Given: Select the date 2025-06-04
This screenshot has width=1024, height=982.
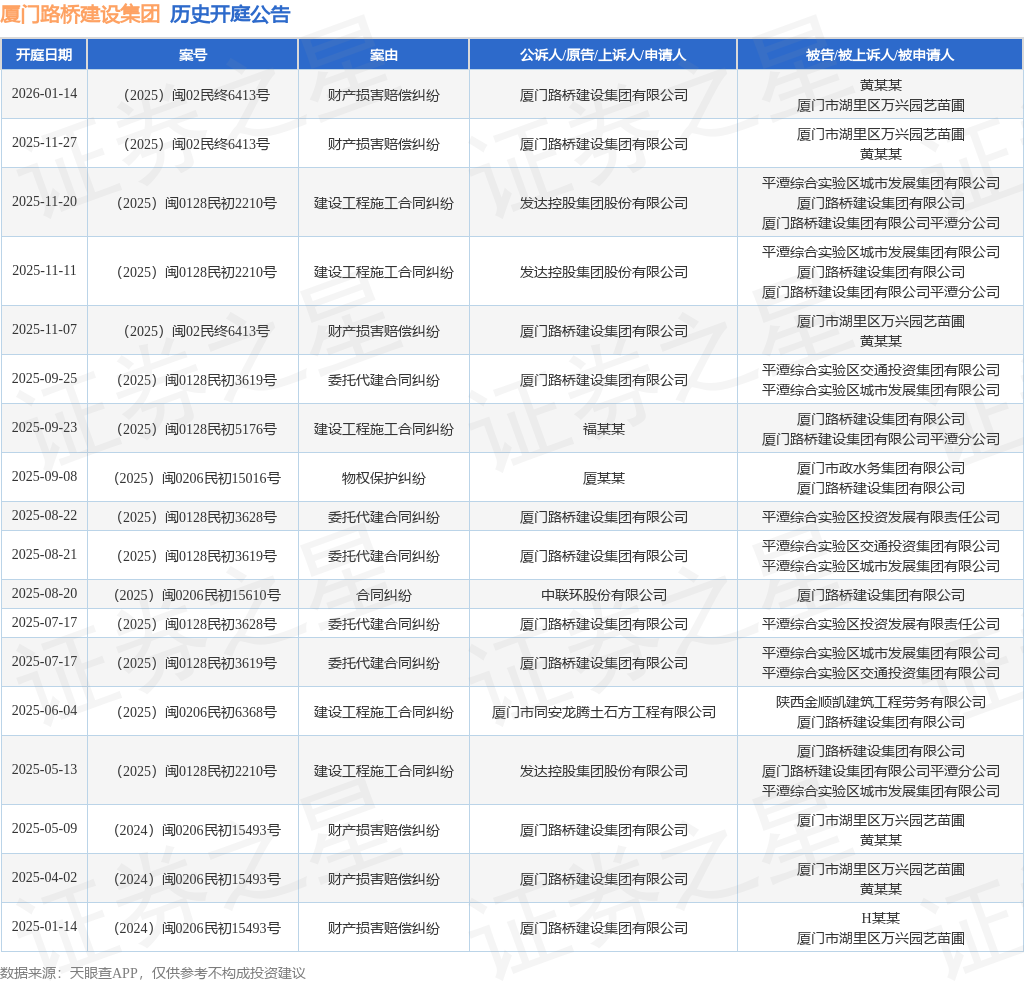Looking at the screenshot, I should tap(44, 710).
